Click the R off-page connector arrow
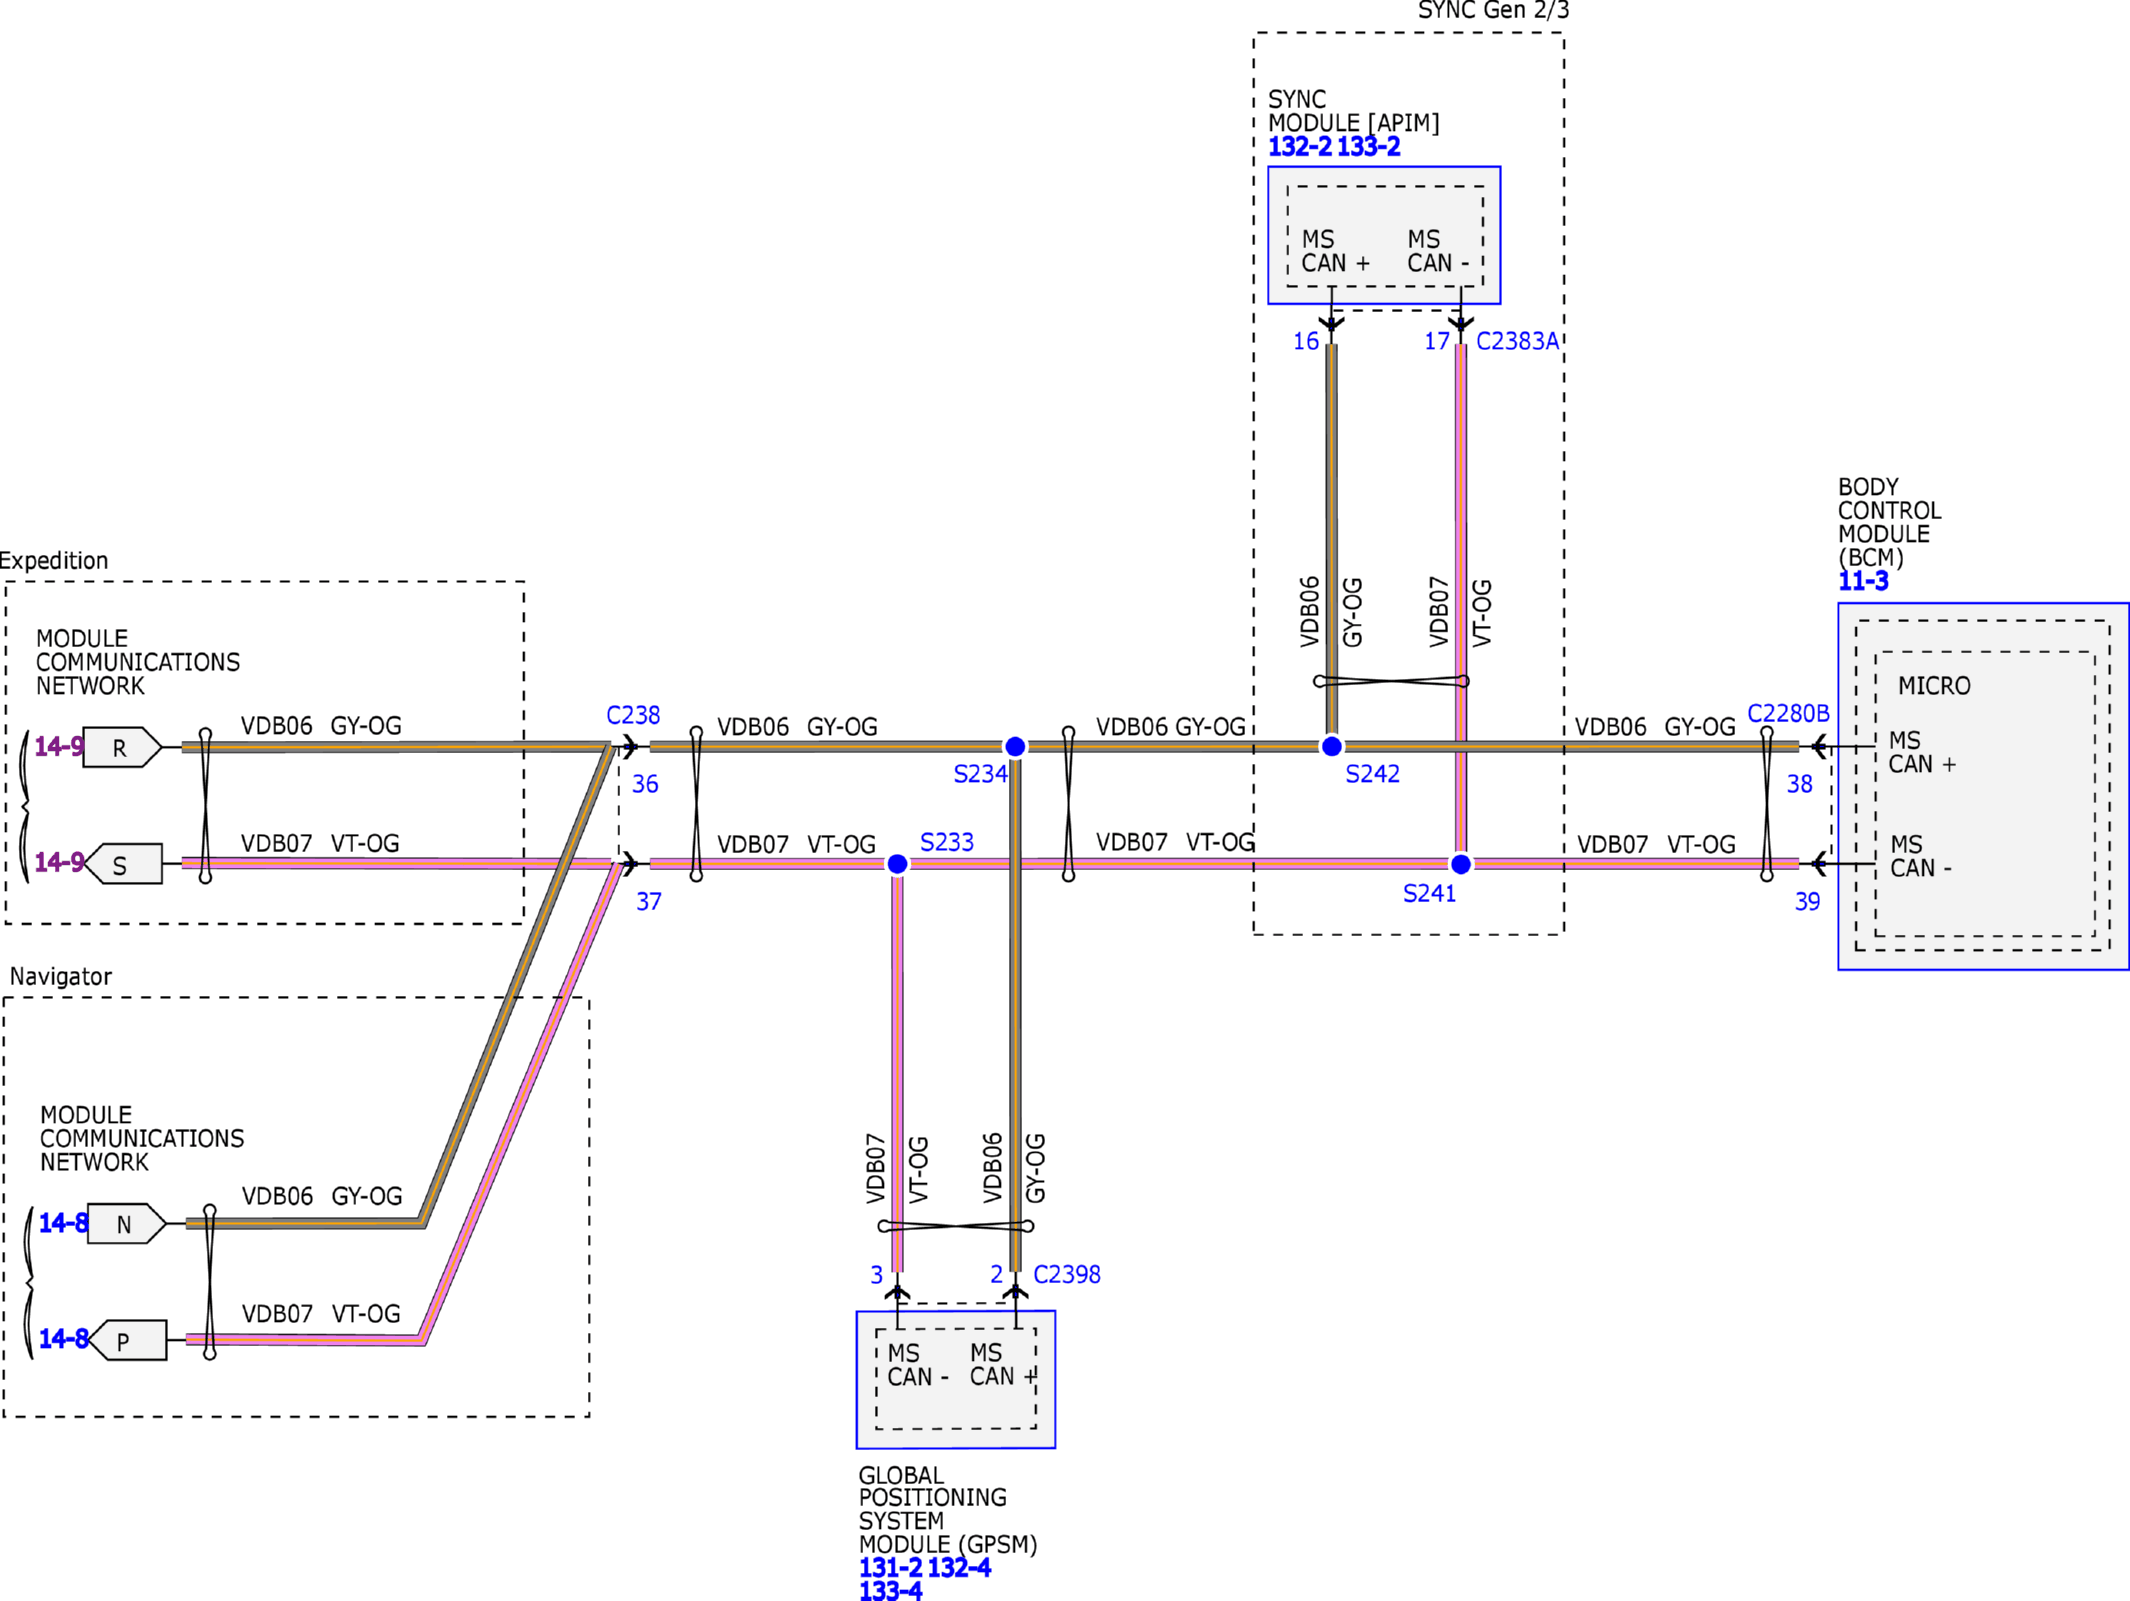Screen dimensions: 2130x1601 click(x=121, y=748)
